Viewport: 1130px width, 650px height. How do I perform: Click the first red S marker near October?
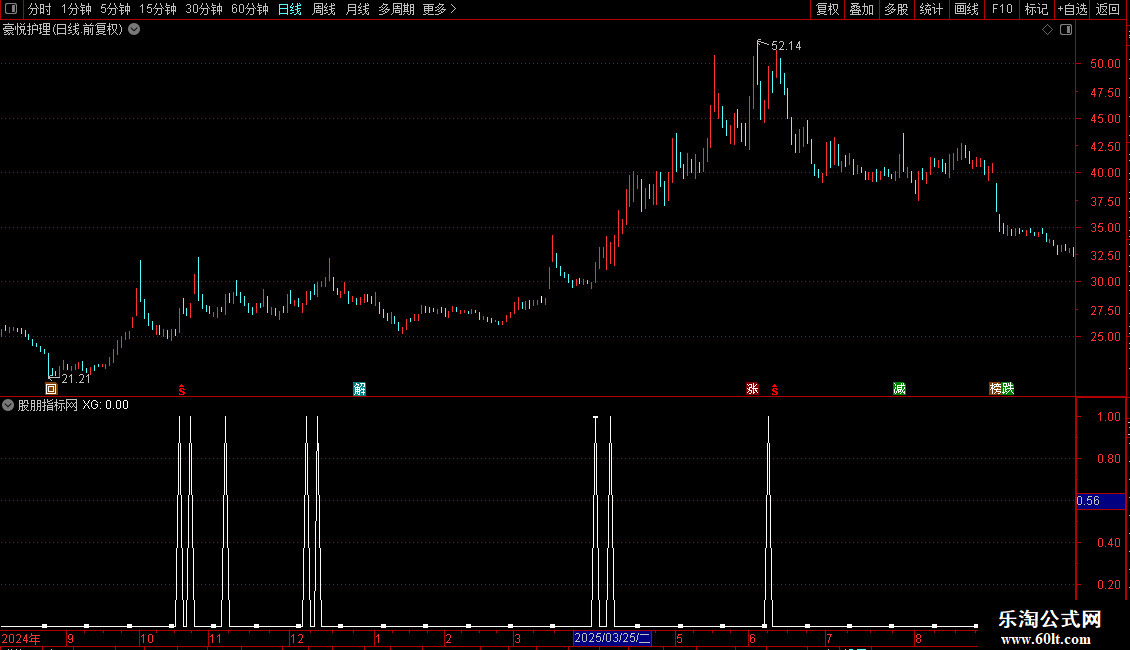pos(182,390)
